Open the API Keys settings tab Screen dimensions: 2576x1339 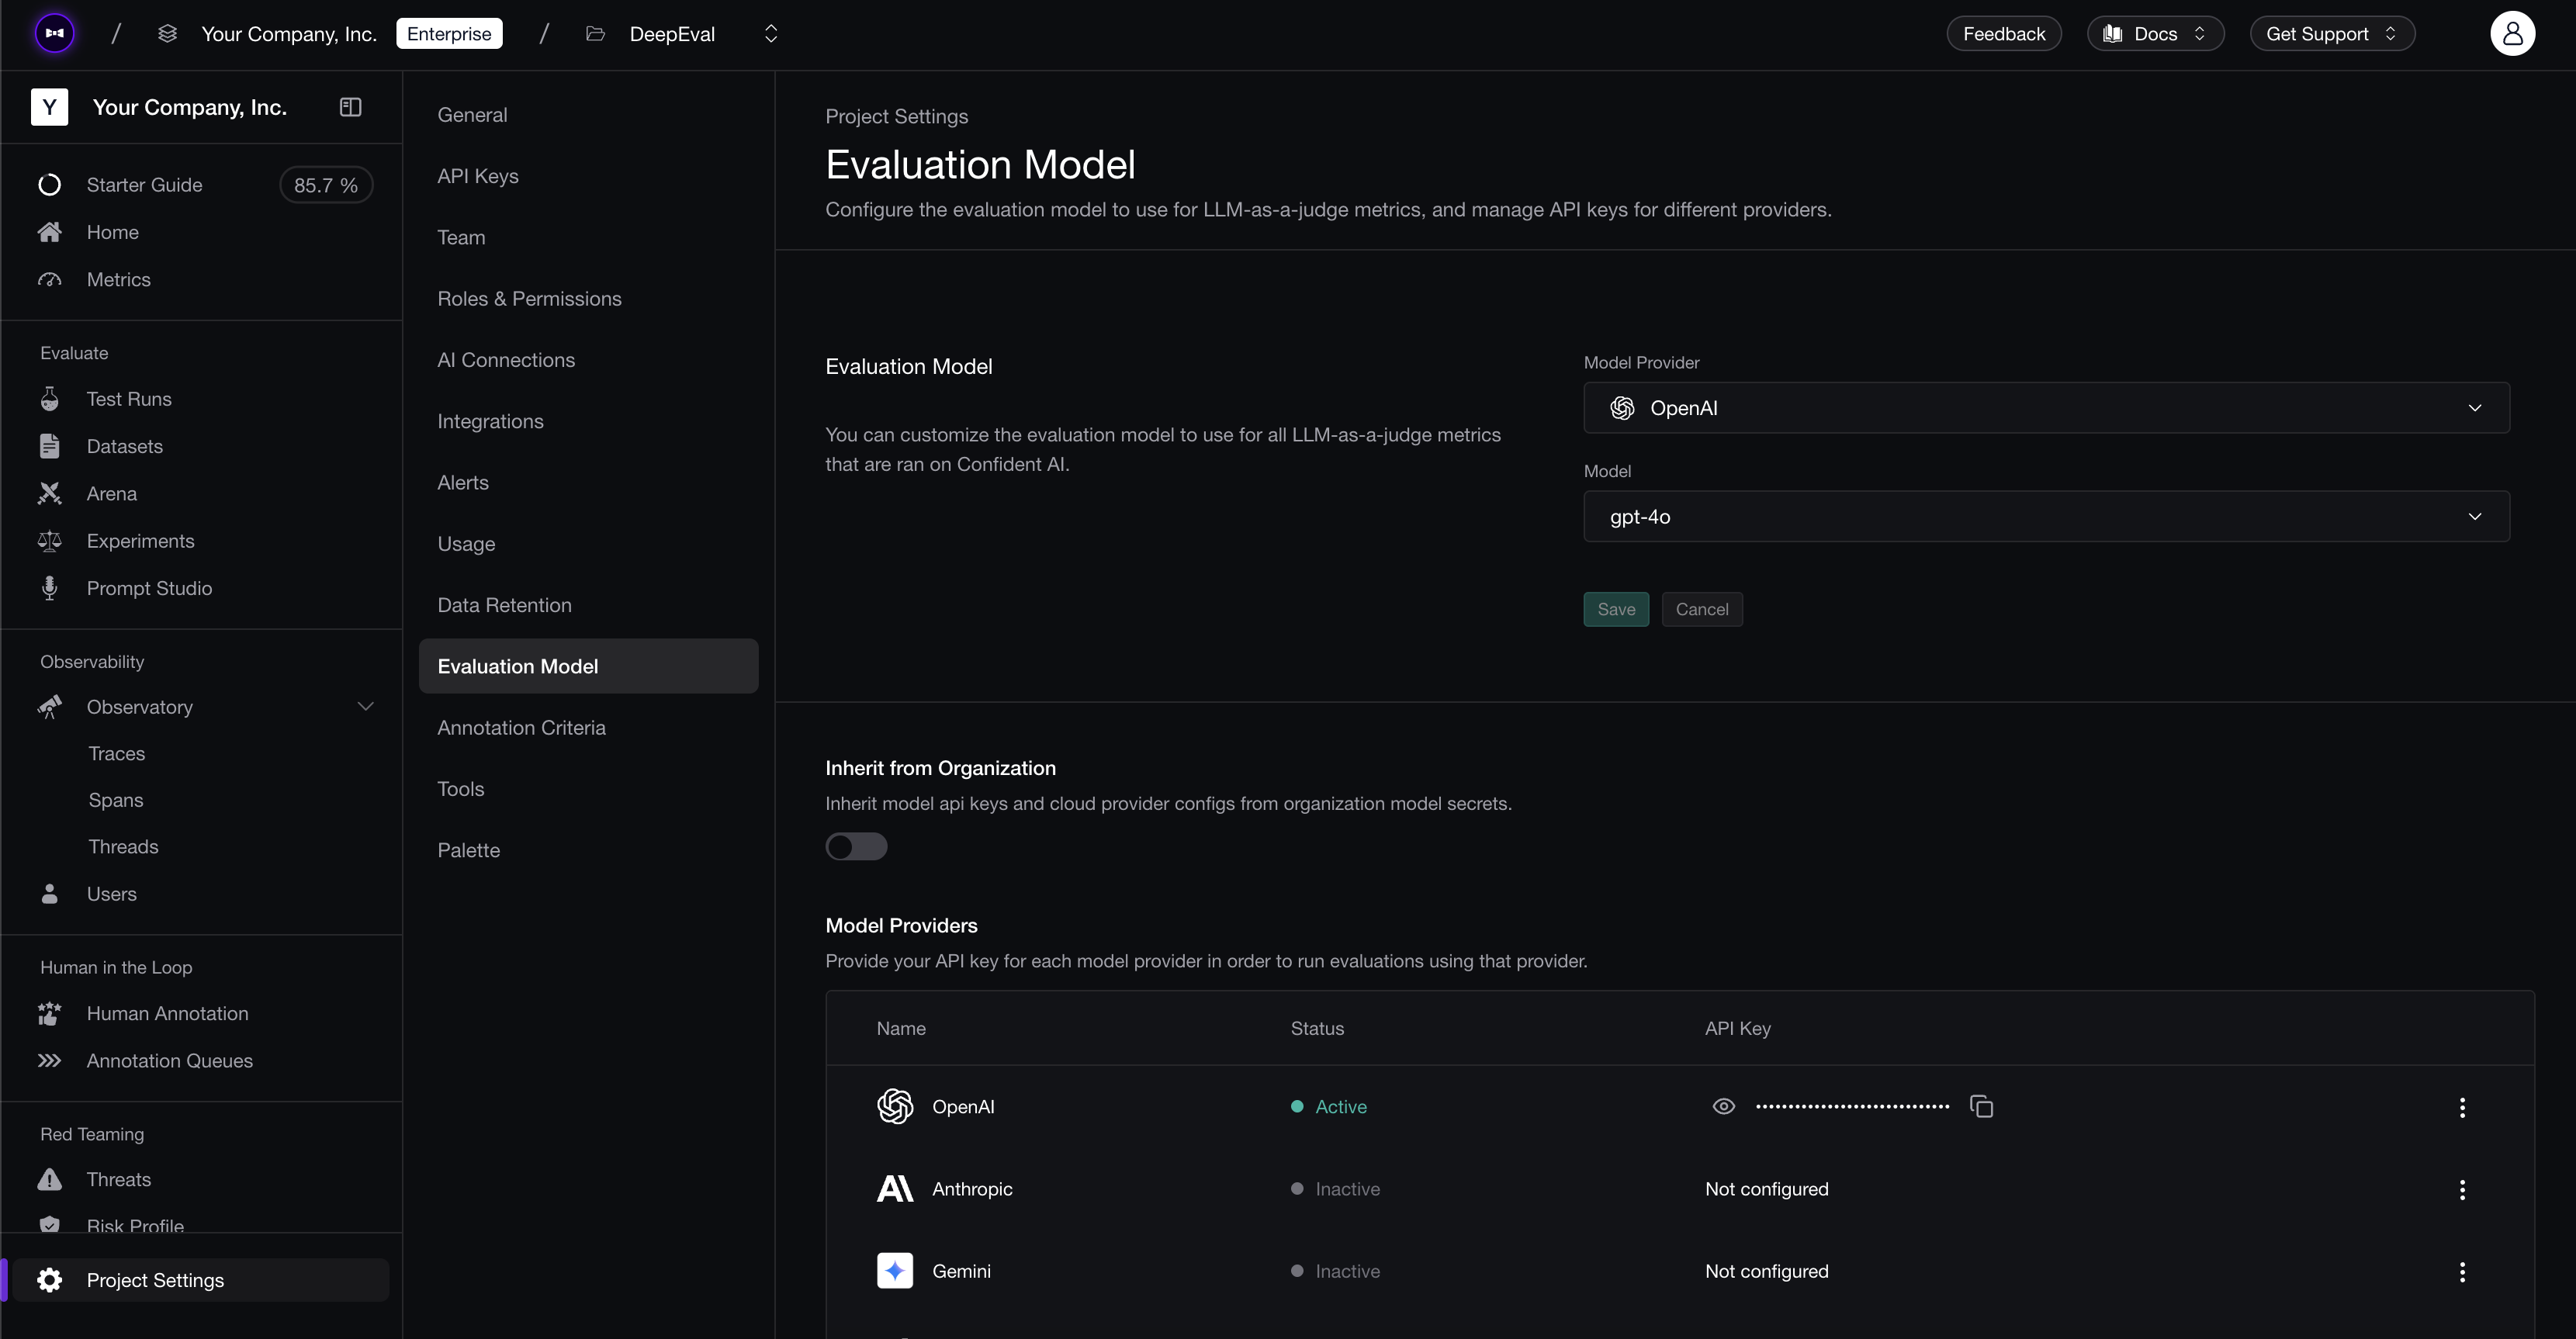[478, 176]
